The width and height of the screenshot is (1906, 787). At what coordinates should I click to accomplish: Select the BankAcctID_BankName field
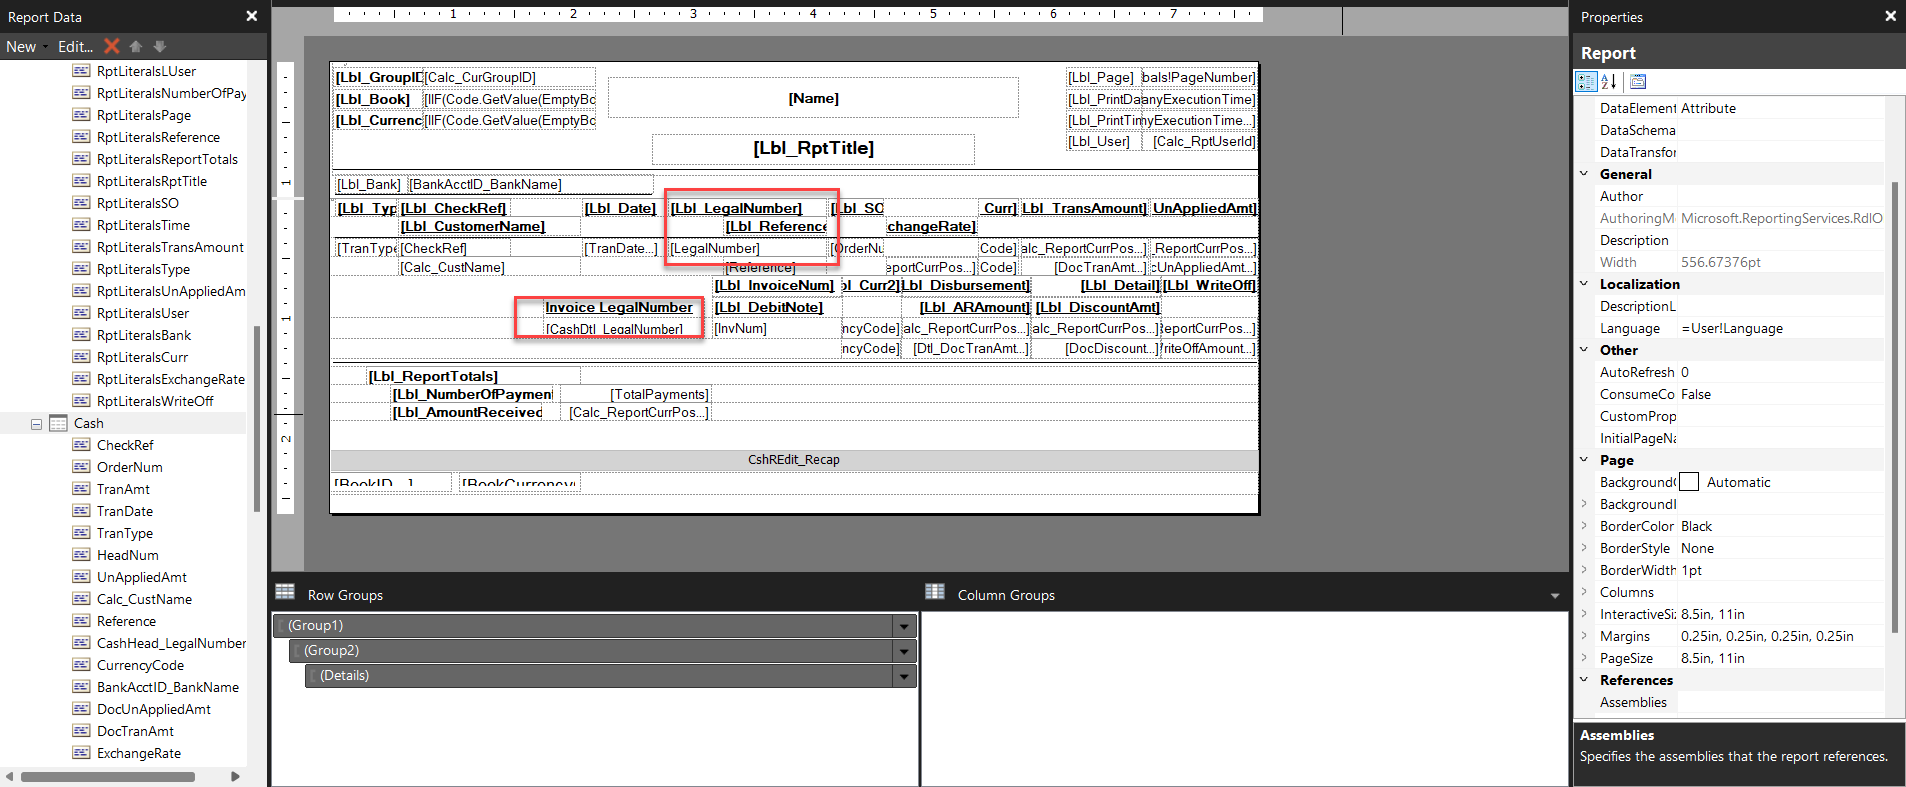[x=168, y=687]
